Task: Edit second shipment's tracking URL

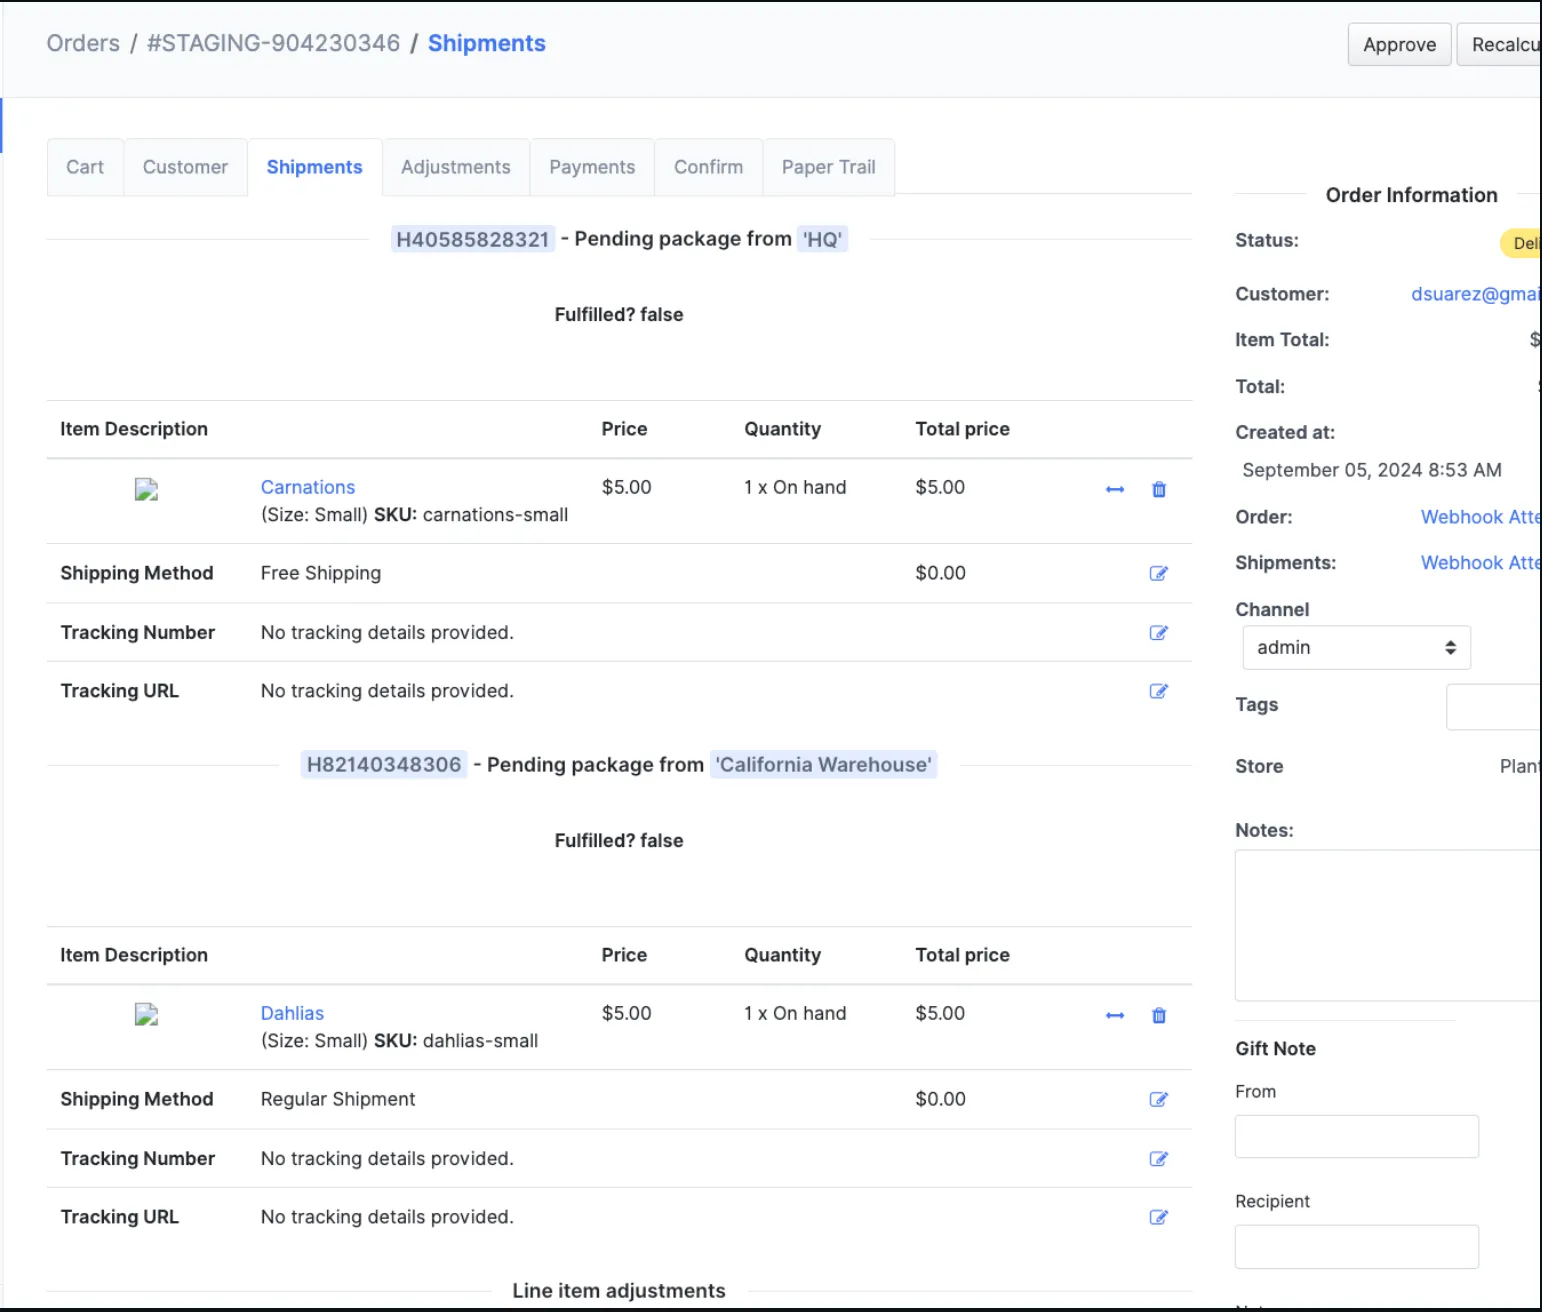Action: tap(1159, 1217)
